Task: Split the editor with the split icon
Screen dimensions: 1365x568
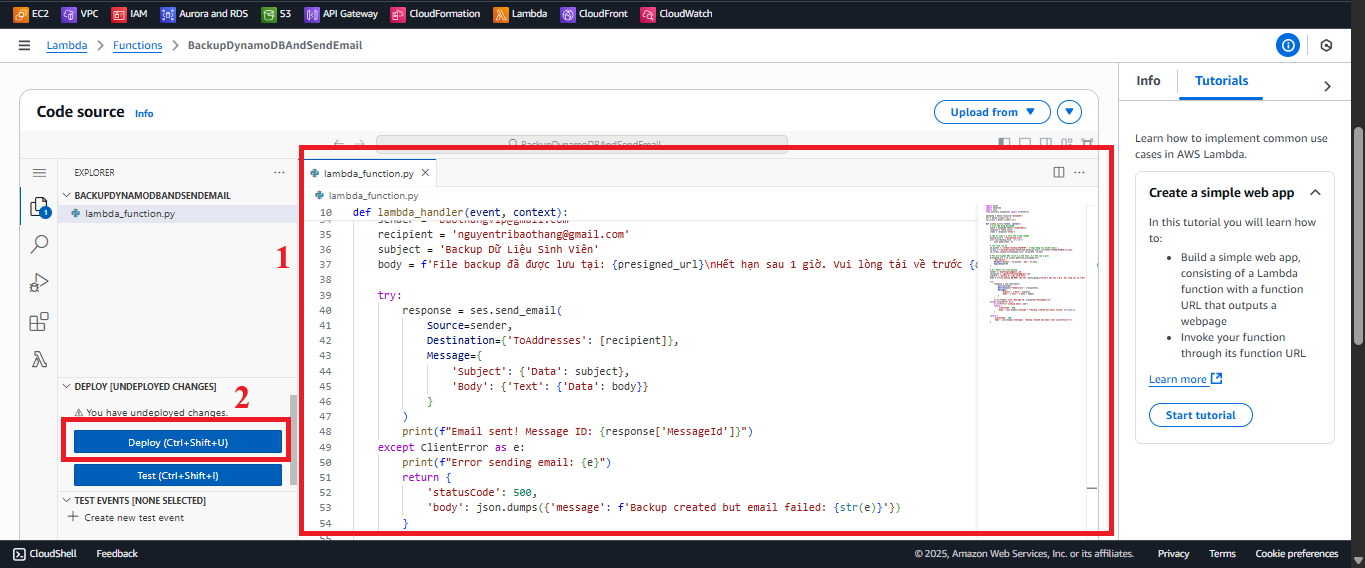Action: click(x=1059, y=172)
